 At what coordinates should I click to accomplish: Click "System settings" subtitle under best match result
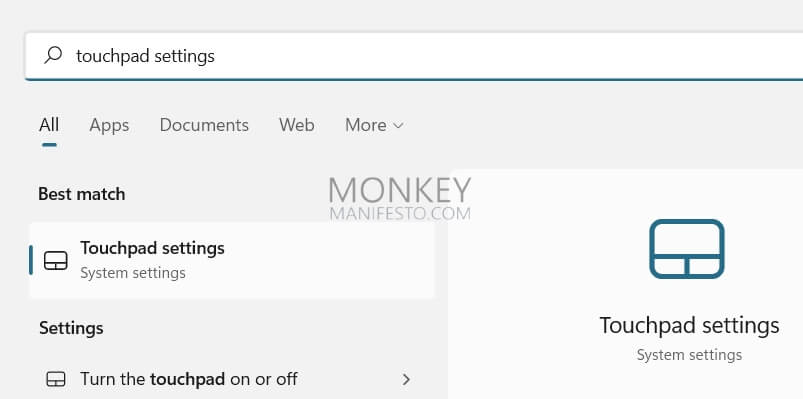coord(133,273)
